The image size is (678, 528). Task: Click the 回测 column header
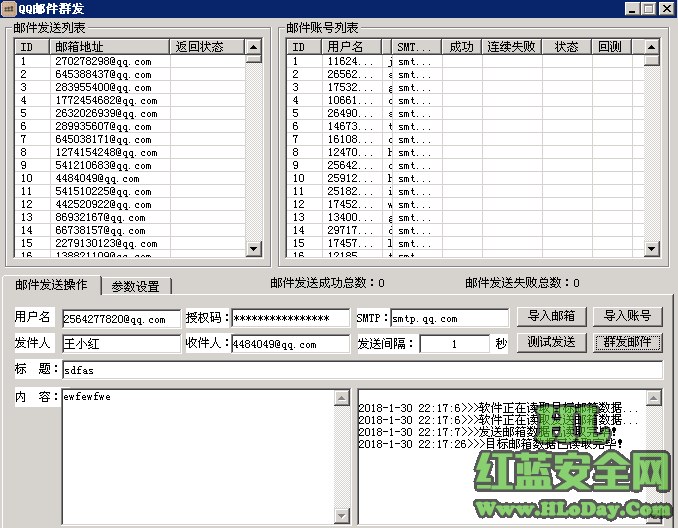coord(611,47)
